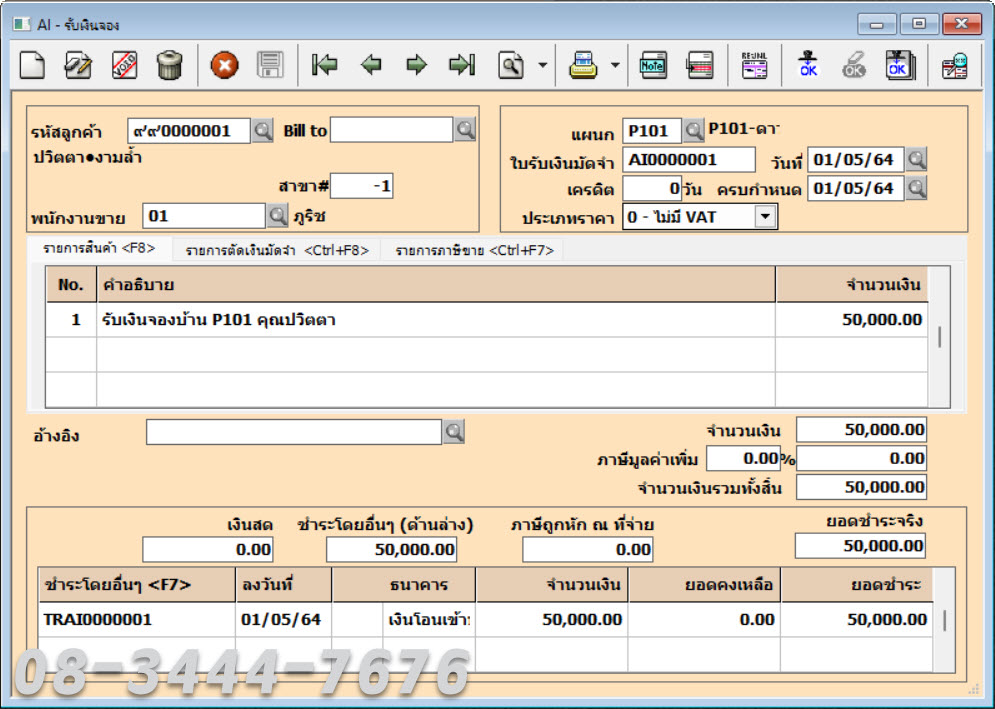The width and height of the screenshot is (995, 709).
Task: Click the คำอธิบาย column header
Action: [436, 284]
